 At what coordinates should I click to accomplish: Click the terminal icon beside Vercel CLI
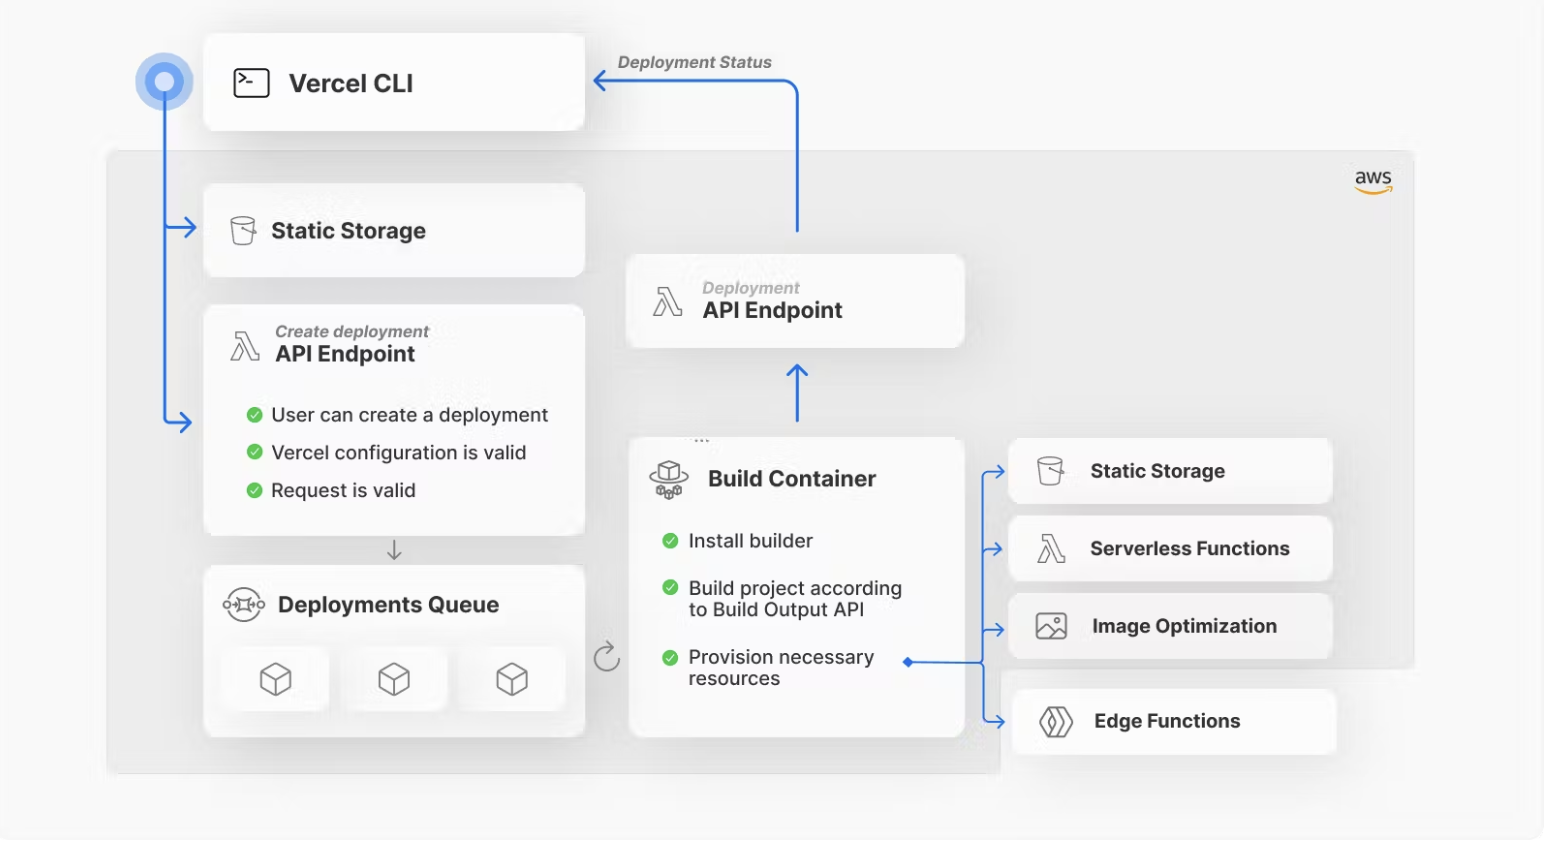(251, 83)
